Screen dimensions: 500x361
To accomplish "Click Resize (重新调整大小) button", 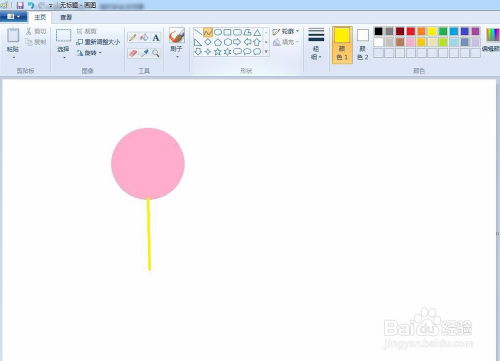I will coord(98,42).
